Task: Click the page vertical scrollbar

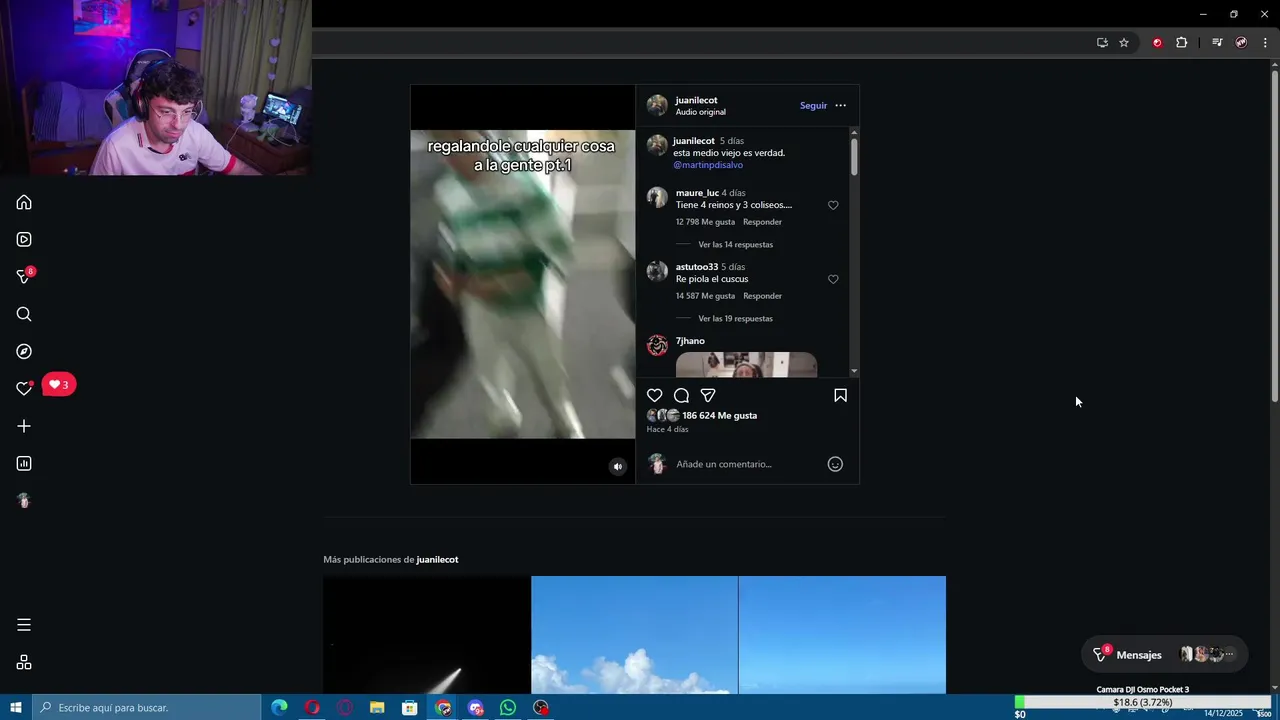Action: click(x=1274, y=235)
